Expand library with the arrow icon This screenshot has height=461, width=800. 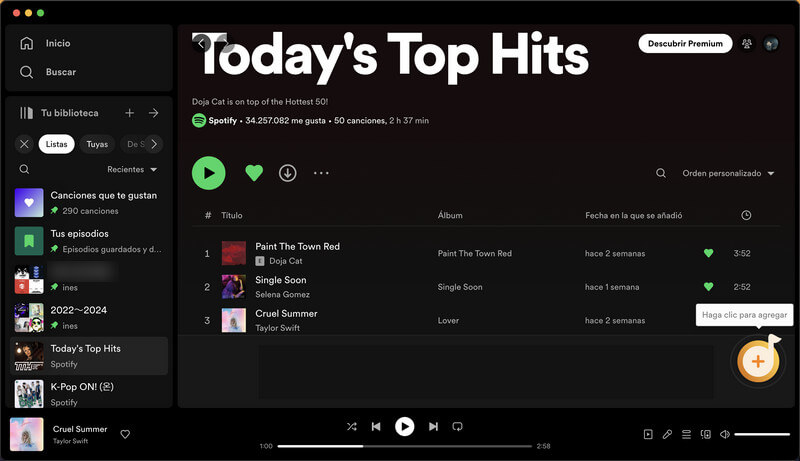(x=154, y=113)
